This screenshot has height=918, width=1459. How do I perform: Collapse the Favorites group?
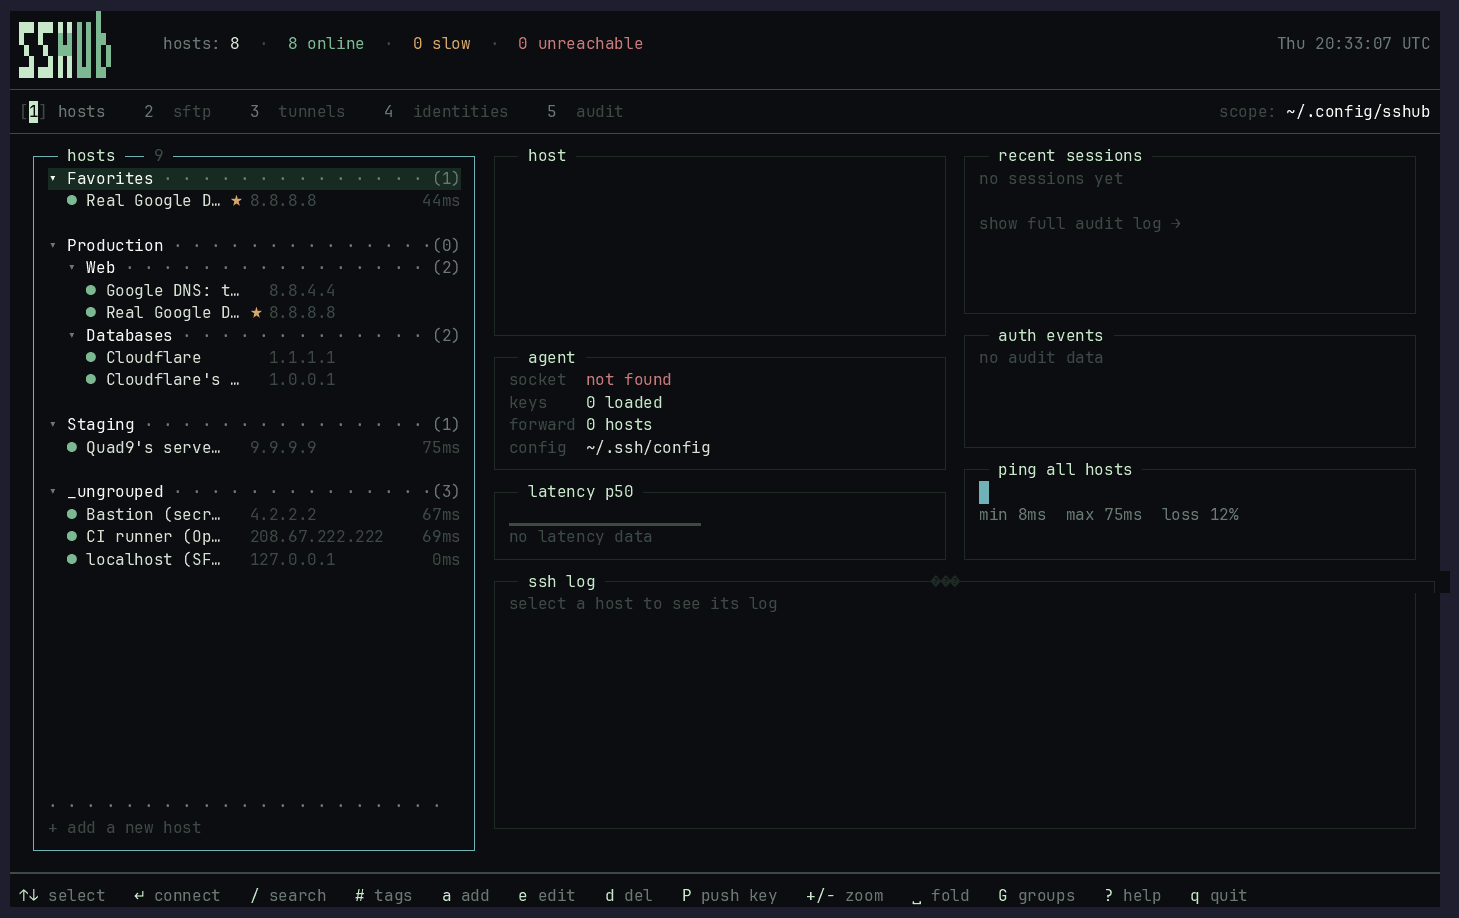tap(53, 178)
